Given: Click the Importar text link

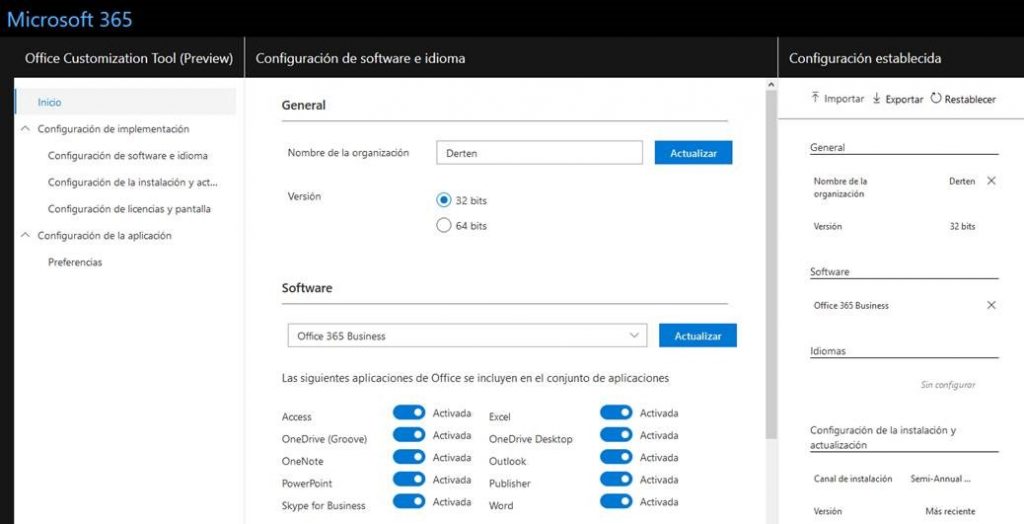Looking at the screenshot, I should coord(844,99).
